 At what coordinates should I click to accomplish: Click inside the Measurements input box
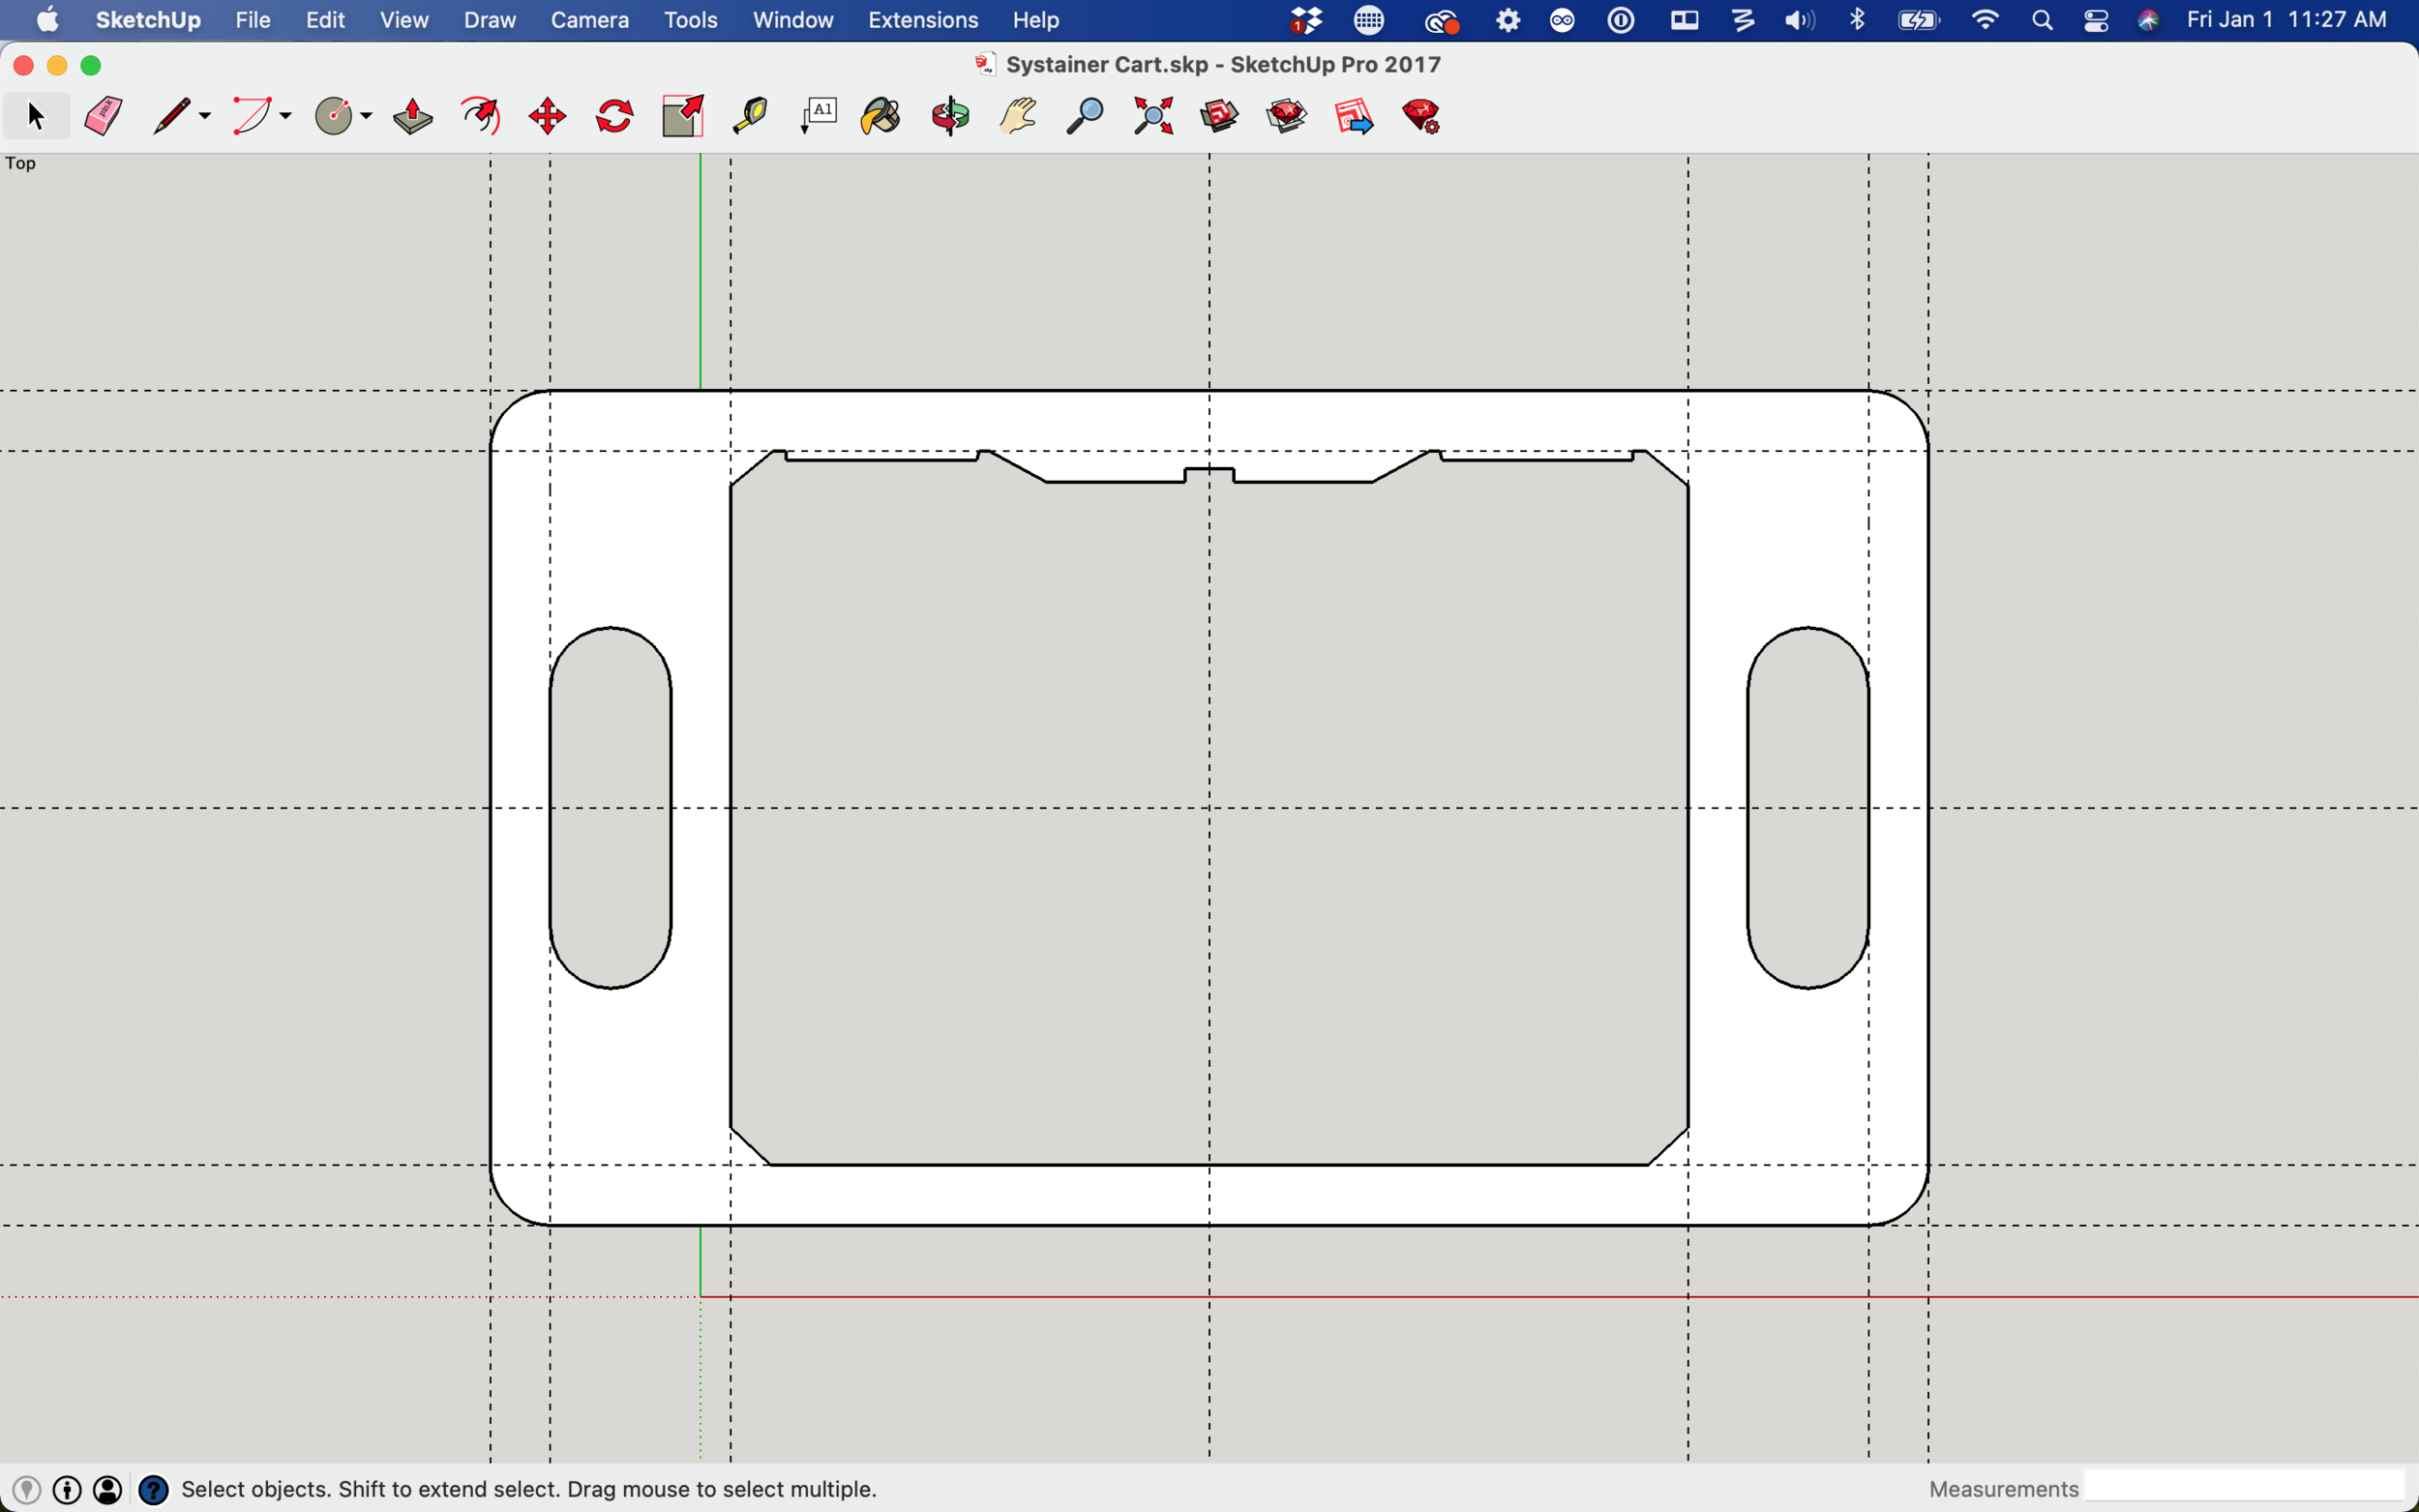(x=2243, y=1488)
